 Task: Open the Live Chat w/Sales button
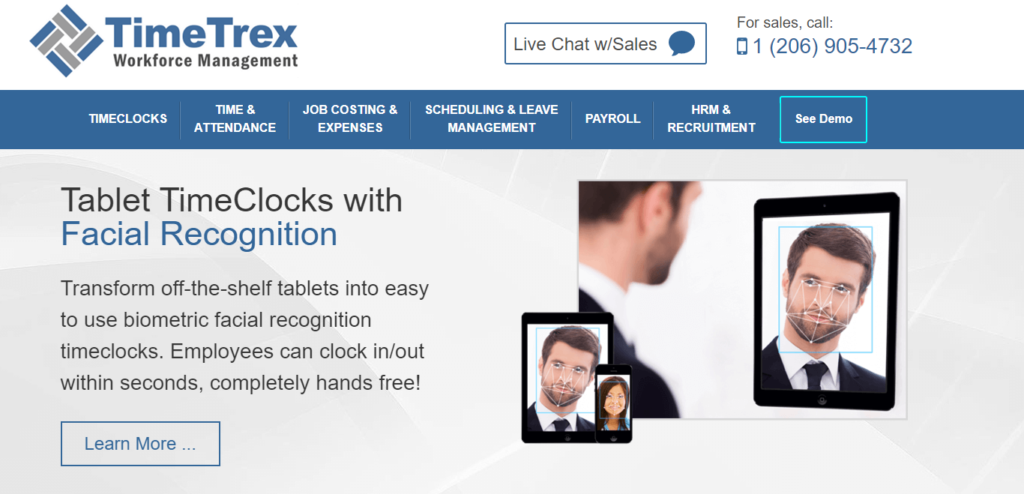[605, 44]
